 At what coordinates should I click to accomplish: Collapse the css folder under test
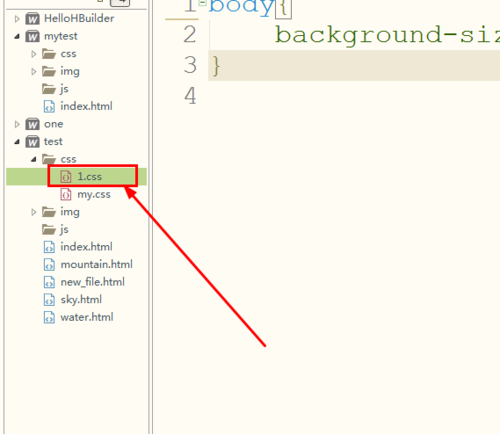point(33,159)
